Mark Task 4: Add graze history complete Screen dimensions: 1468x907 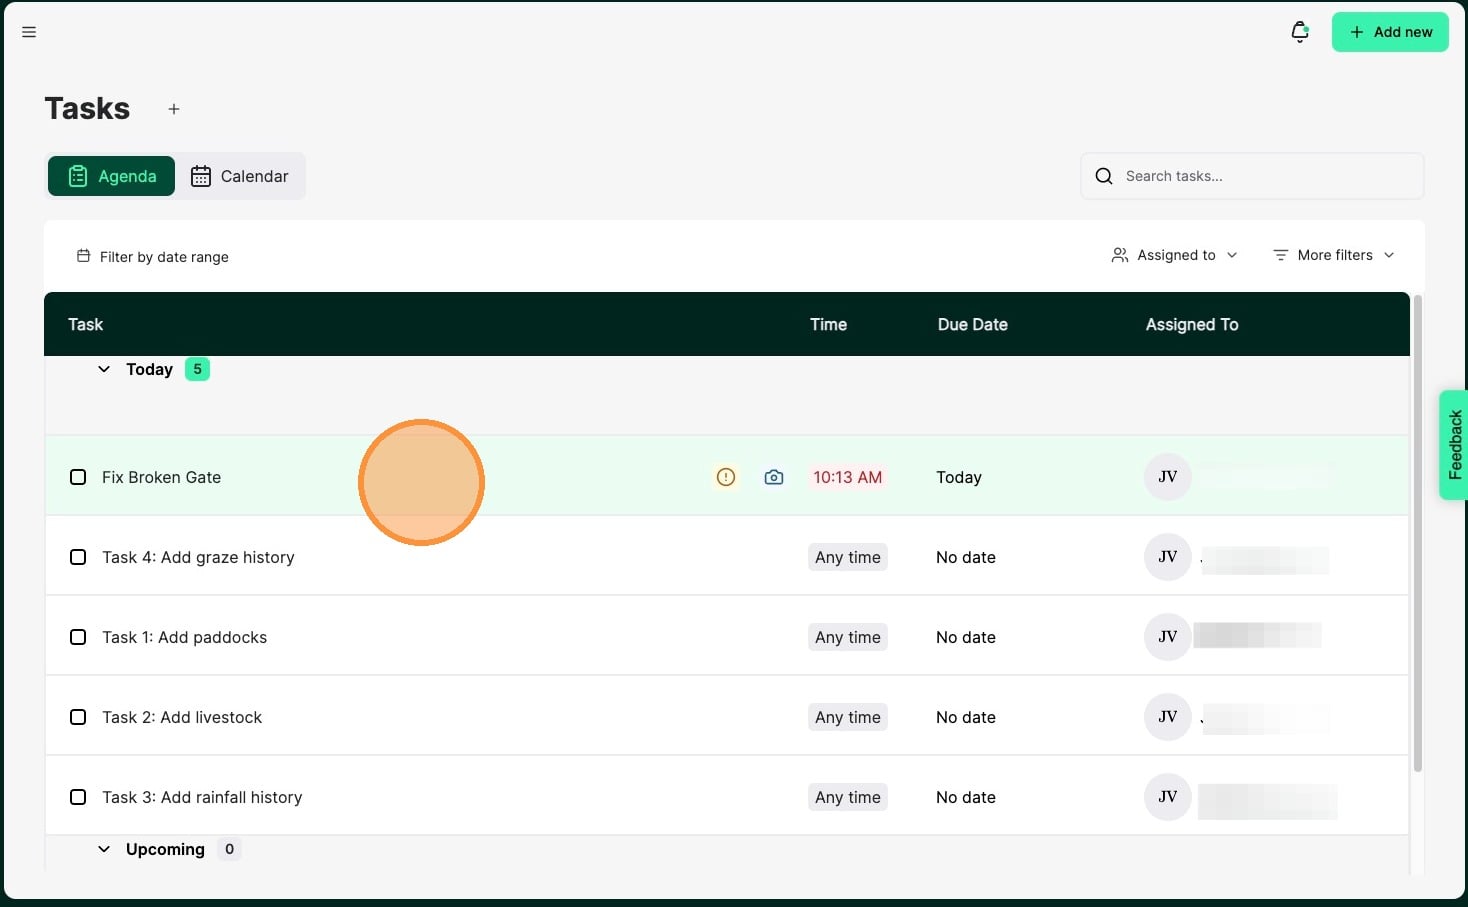tap(78, 557)
